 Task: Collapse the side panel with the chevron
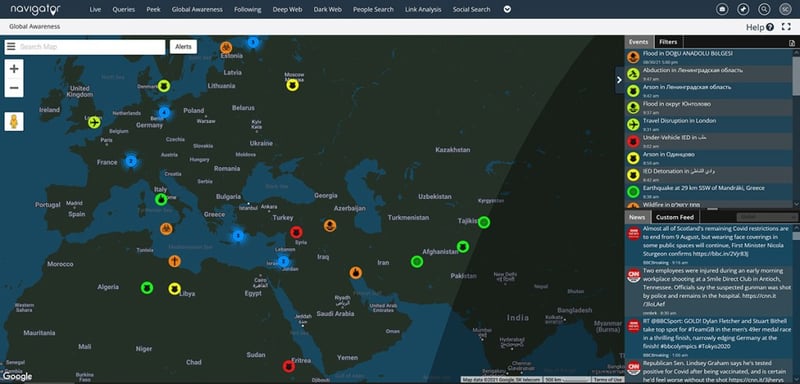[x=619, y=80]
